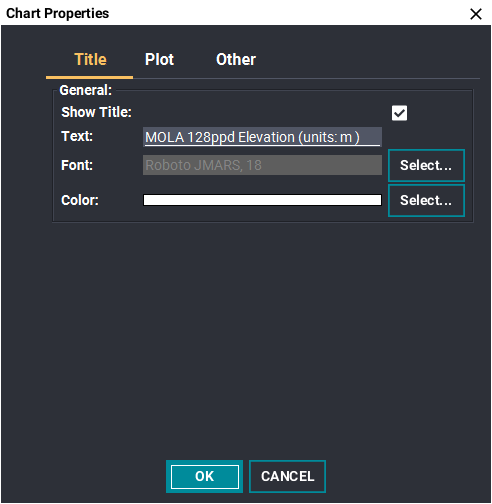Switch to the Title tab
The width and height of the screenshot is (492, 504).
[x=90, y=60]
